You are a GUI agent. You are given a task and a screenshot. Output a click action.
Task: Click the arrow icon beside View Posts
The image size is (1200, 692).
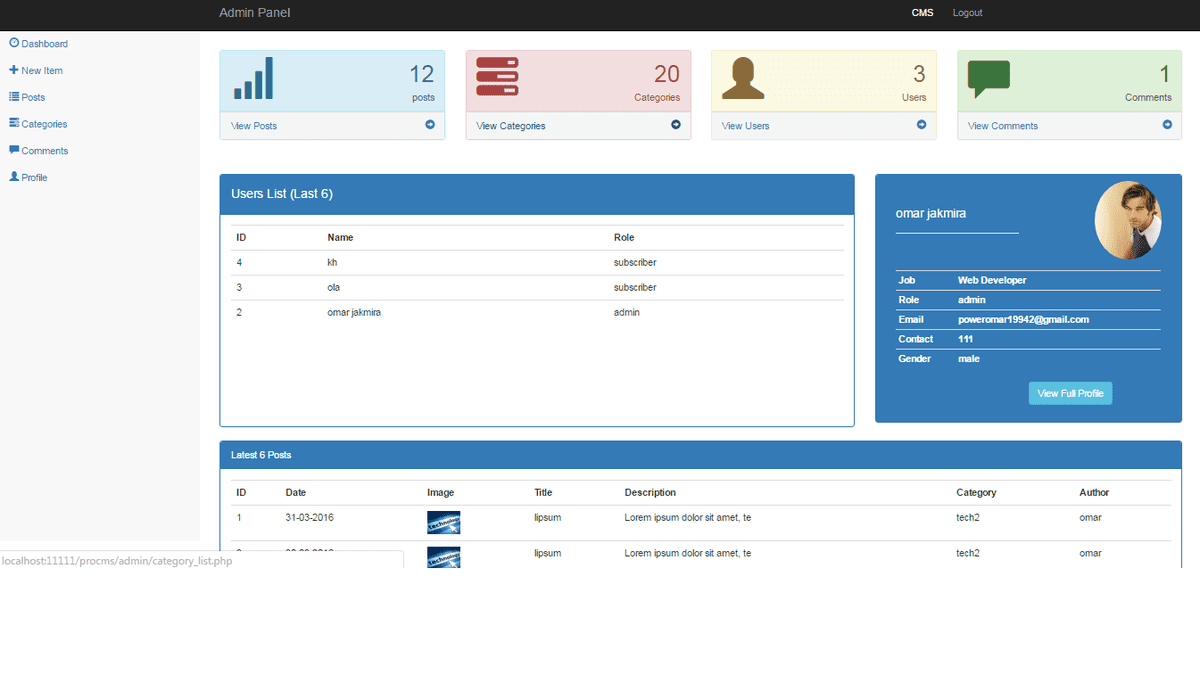coord(430,125)
